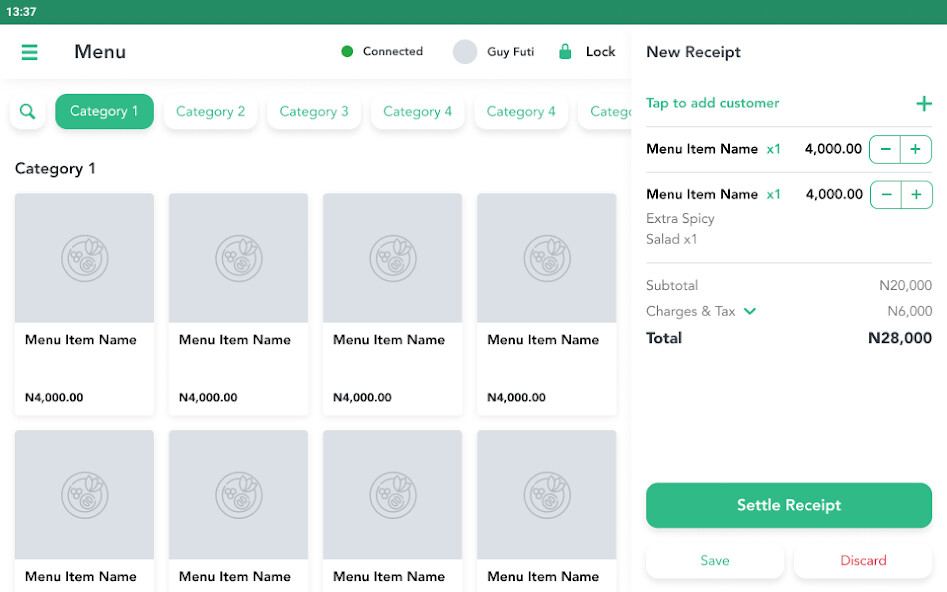Click the green plus to add customer

(x=923, y=104)
